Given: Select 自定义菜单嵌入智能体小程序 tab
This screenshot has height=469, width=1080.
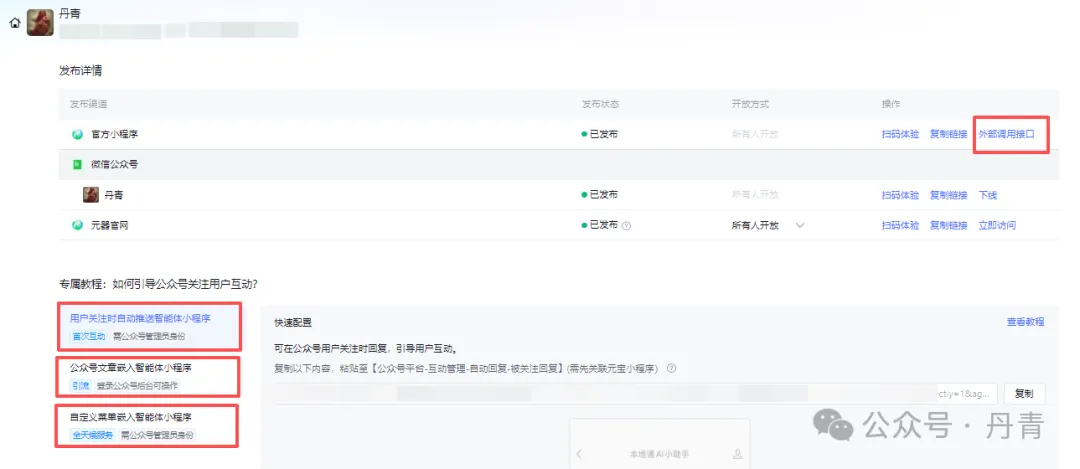Looking at the screenshot, I should (x=130, y=417).
